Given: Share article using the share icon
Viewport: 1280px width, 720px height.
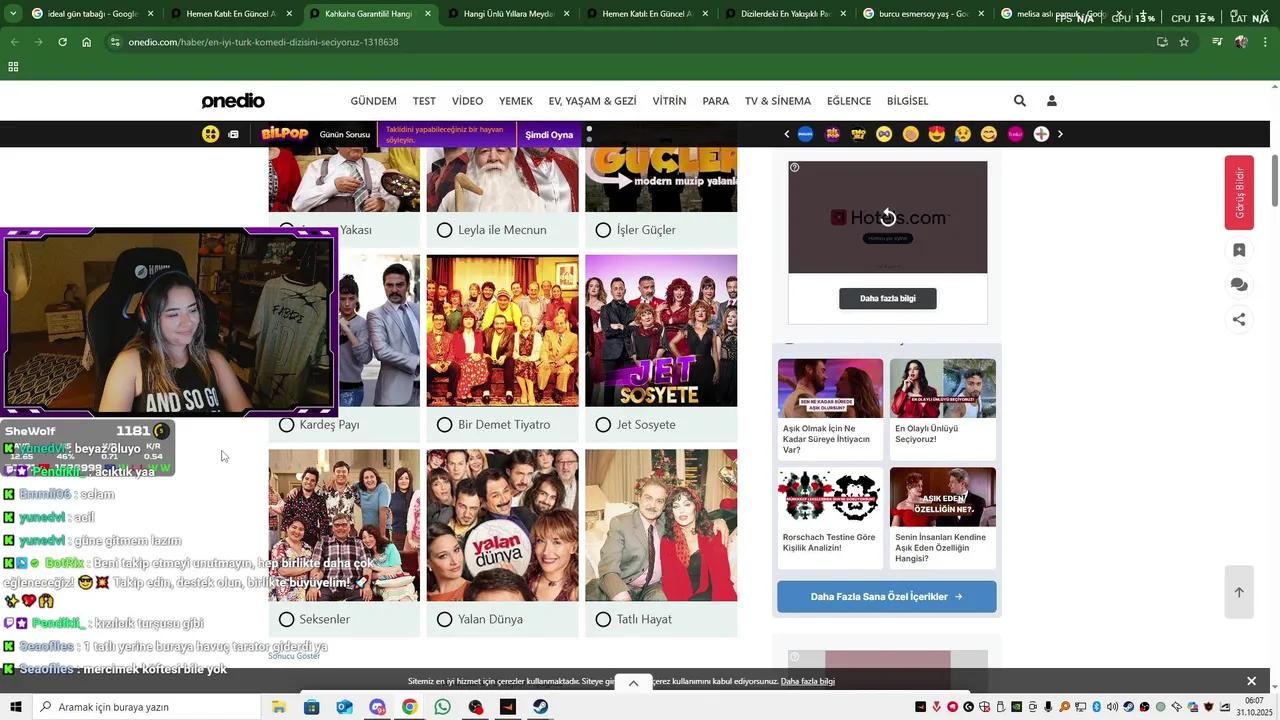Looking at the screenshot, I should (x=1239, y=320).
